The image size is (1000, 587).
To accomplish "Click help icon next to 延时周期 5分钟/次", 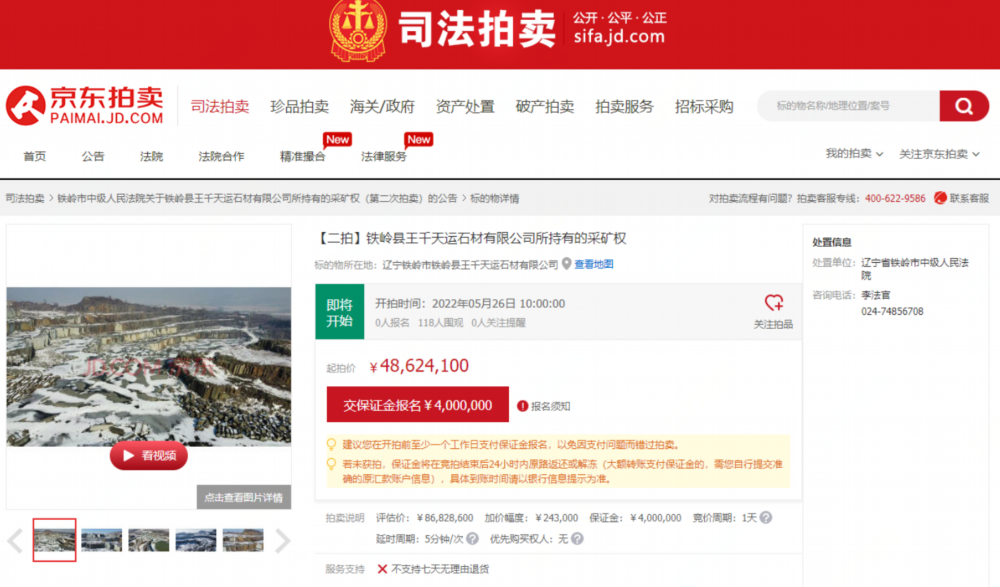I will click(x=472, y=539).
